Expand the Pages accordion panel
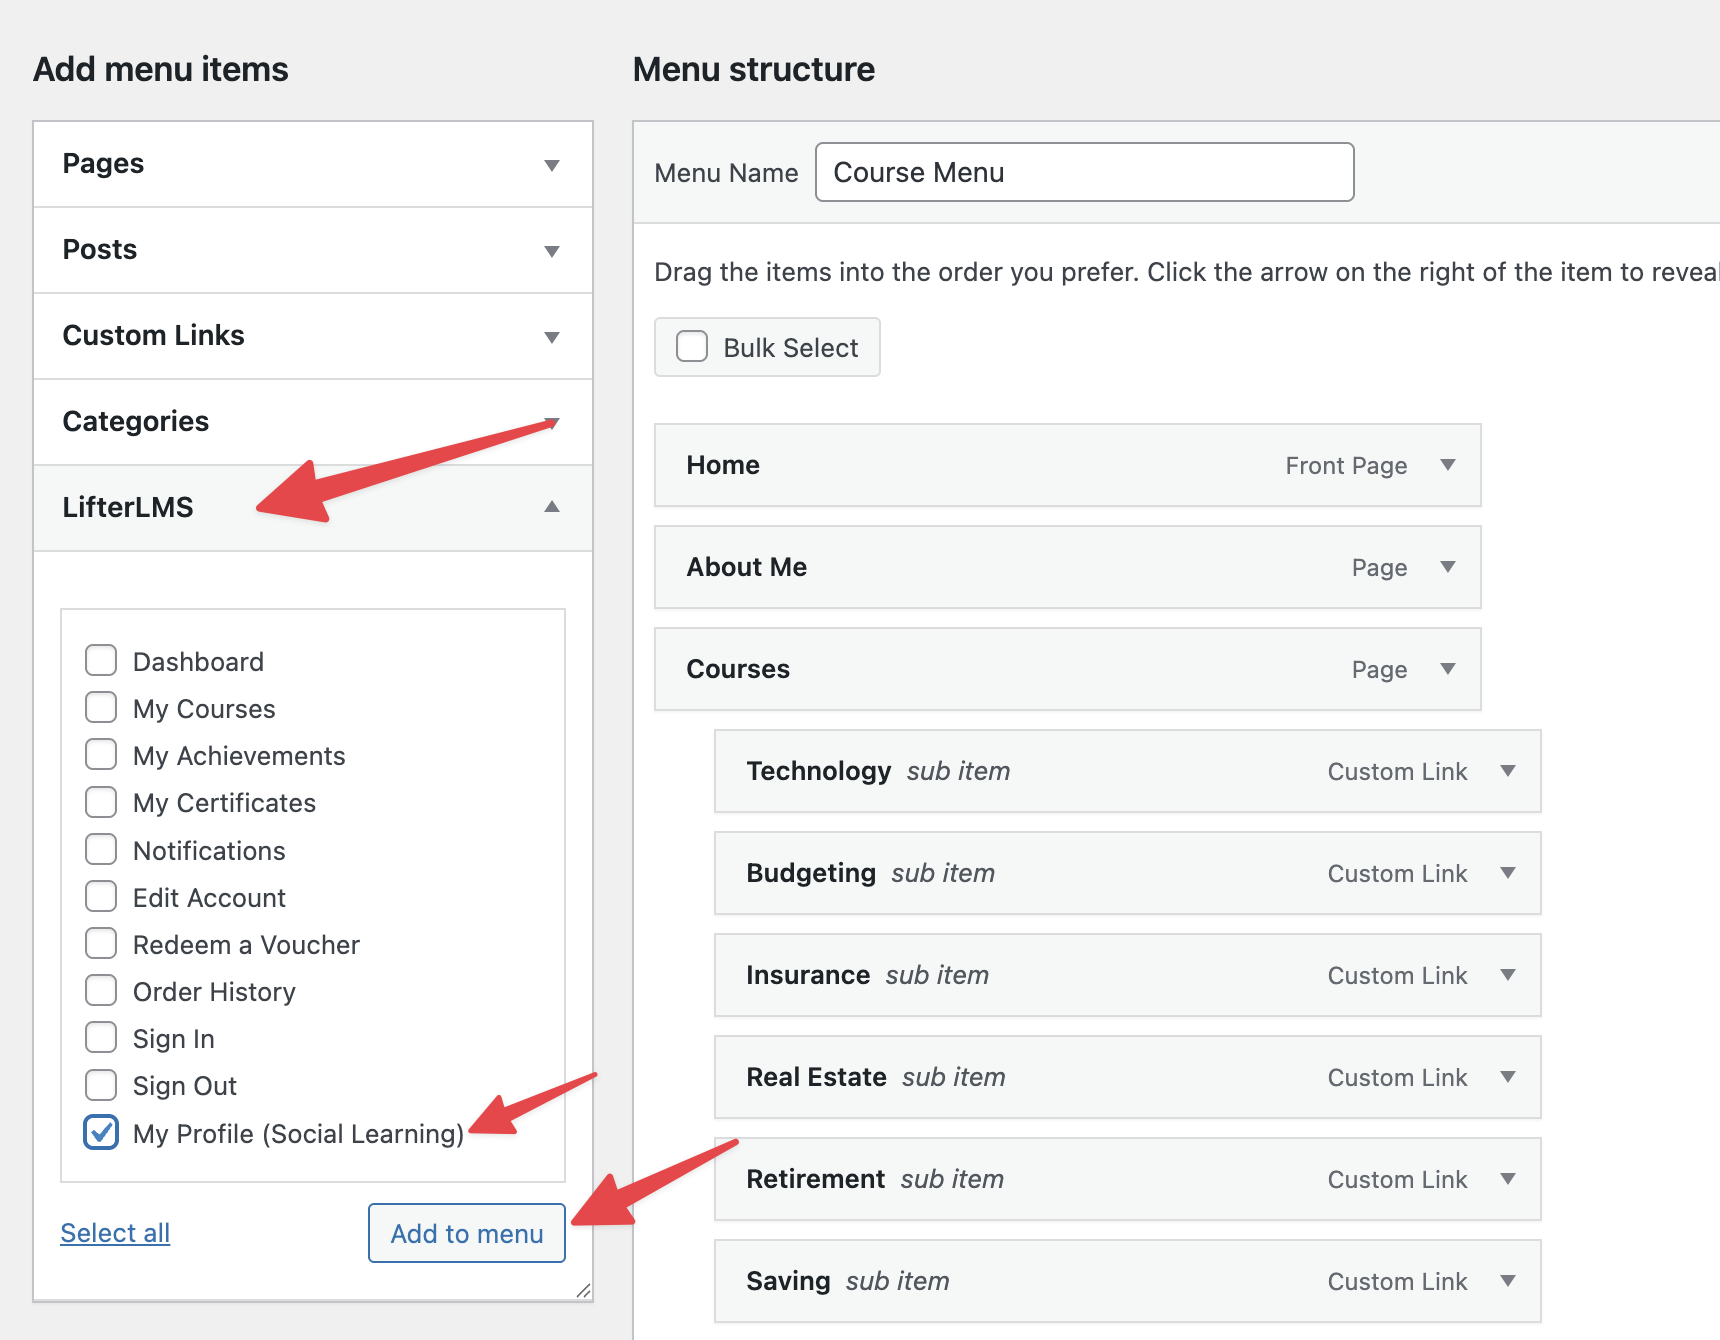This screenshot has width=1720, height=1340. coord(551,165)
